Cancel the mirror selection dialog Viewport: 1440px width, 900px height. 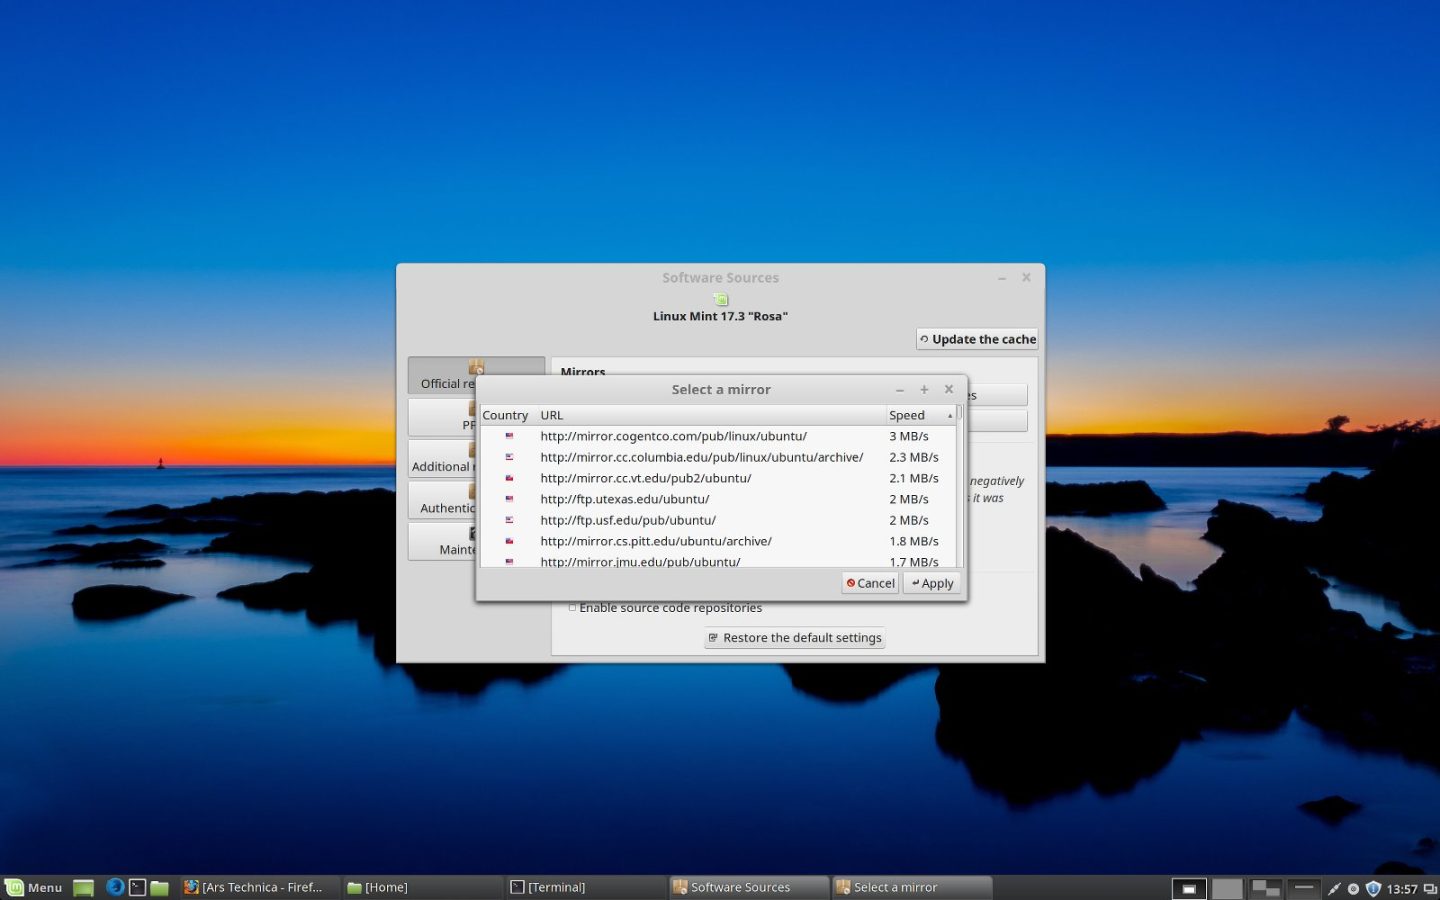868,583
